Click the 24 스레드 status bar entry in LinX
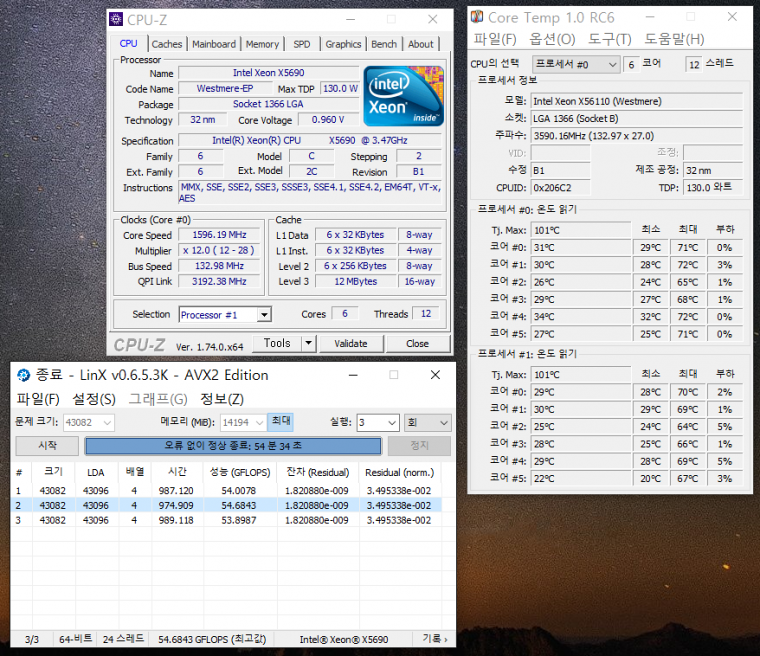Image resolution: width=760 pixels, height=656 pixels. click(x=123, y=639)
